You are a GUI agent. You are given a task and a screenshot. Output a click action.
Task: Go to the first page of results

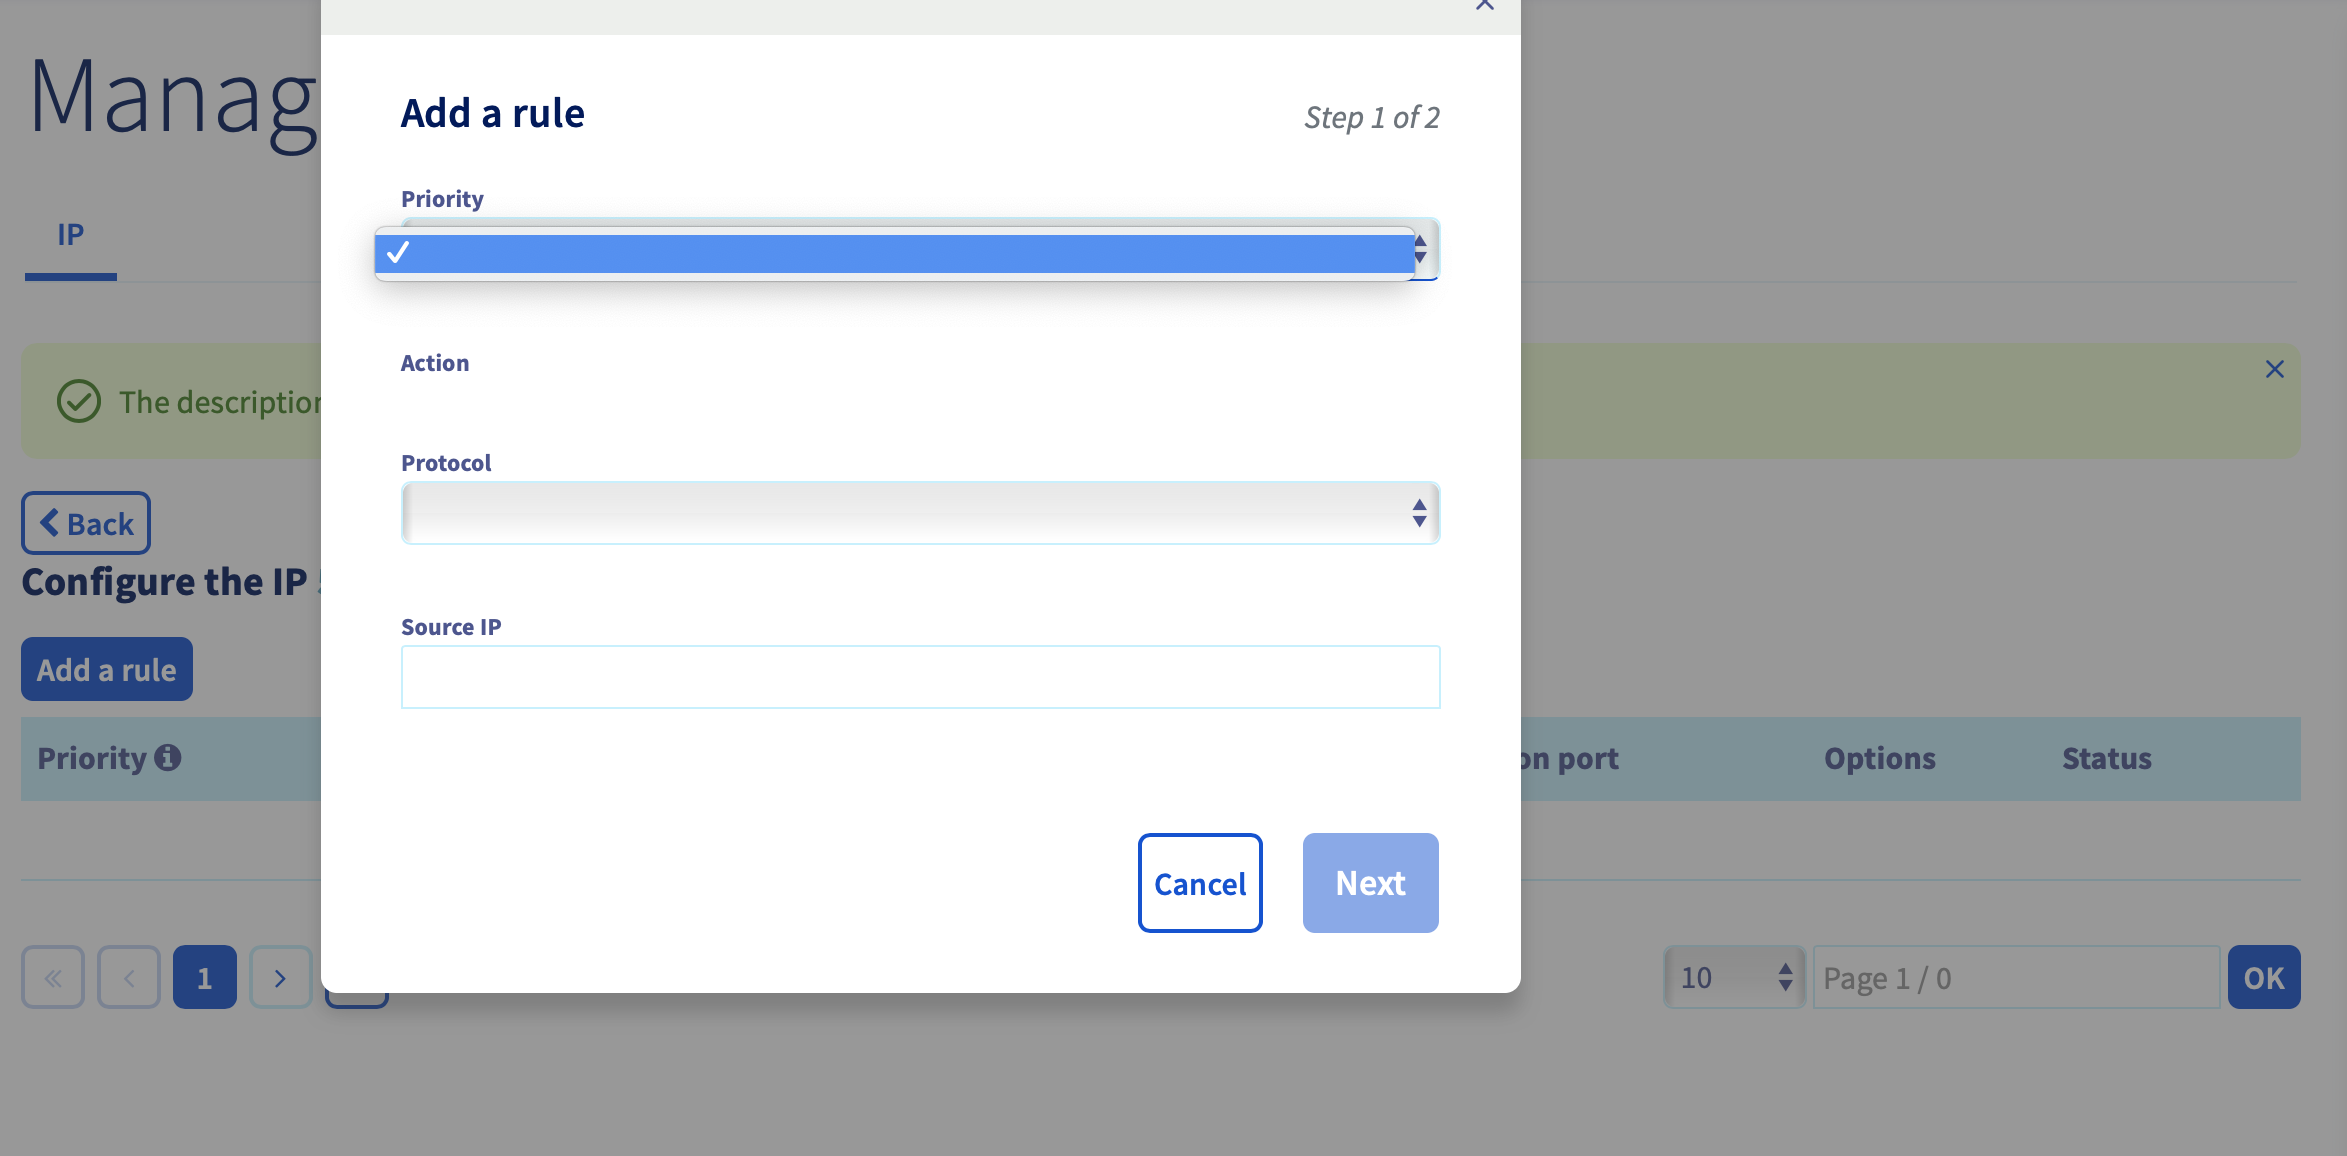tap(53, 977)
